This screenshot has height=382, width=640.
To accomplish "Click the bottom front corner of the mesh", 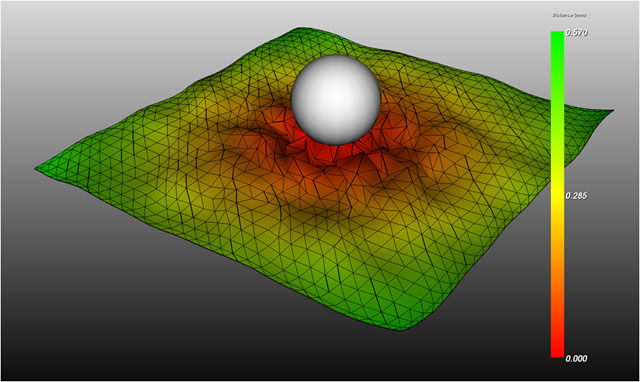I will (402, 326).
